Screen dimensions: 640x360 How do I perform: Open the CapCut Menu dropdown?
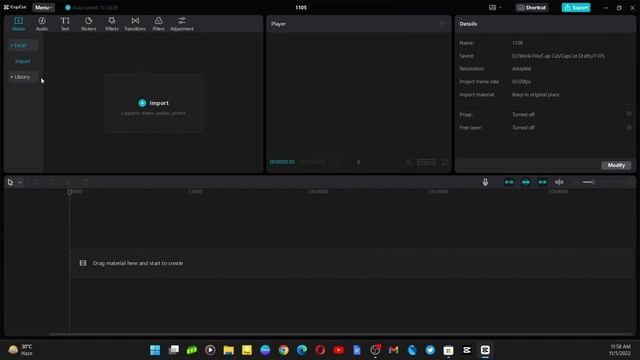click(x=43, y=7)
